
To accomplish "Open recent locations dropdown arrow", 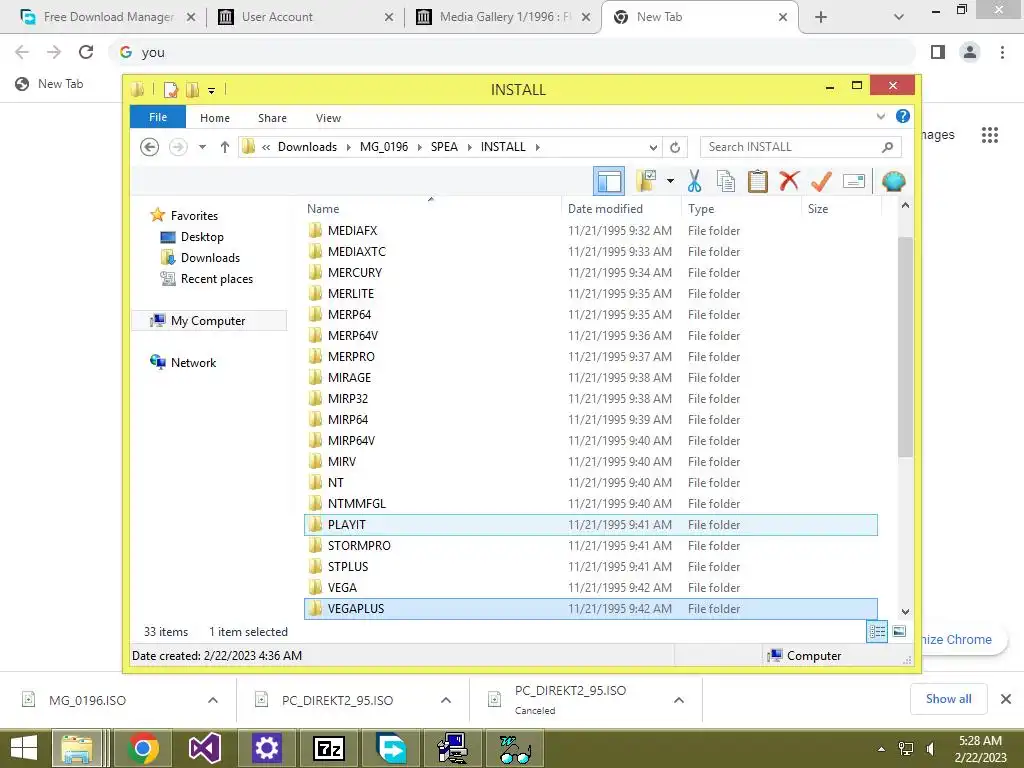I will coord(202,147).
